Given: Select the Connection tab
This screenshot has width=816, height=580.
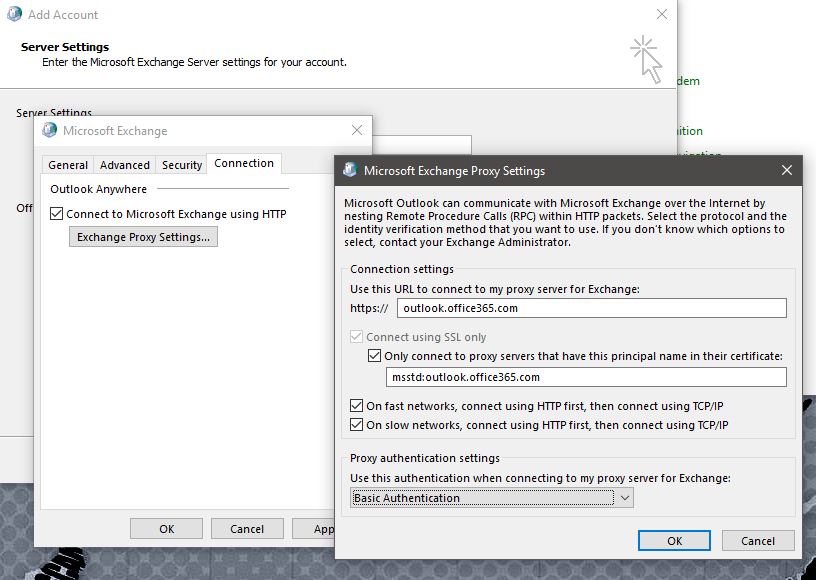Looking at the screenshot, I should coord(244,163).
